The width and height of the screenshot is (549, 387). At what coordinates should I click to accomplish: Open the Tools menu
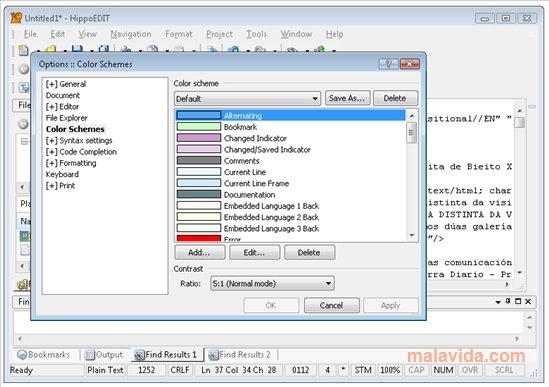(256, 34)
